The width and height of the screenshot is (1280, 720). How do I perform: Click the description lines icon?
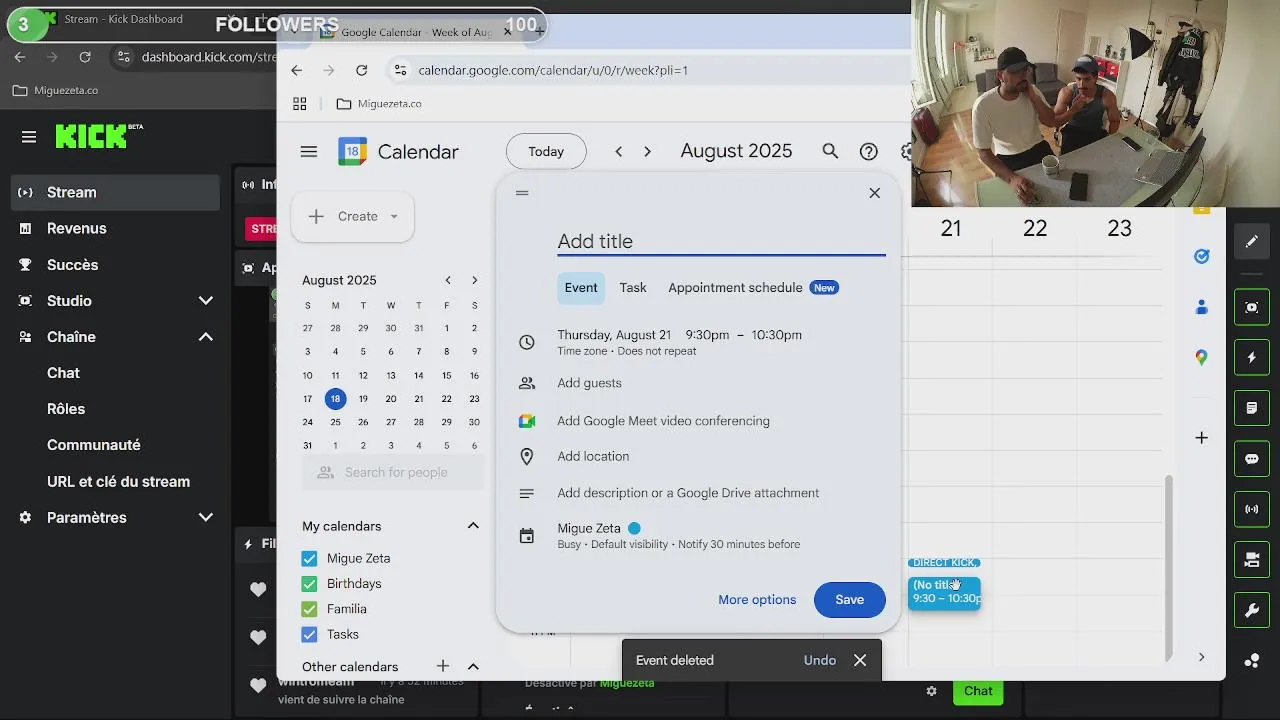click(527, 493)
